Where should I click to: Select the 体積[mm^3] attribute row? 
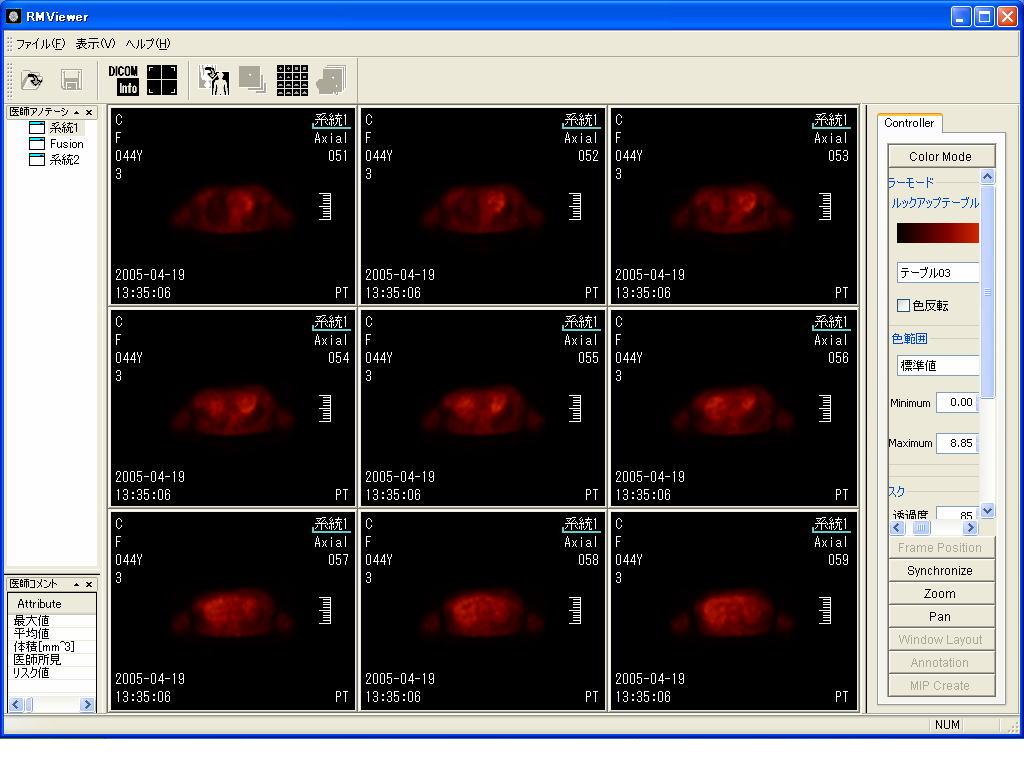[x=52, y=647]
